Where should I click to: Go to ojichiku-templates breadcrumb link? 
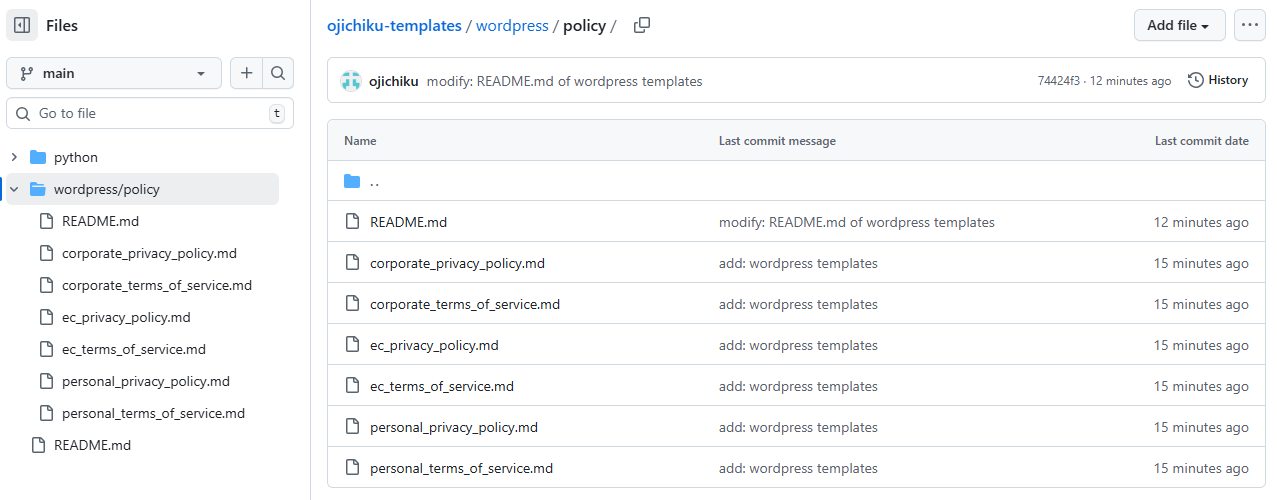394,26
